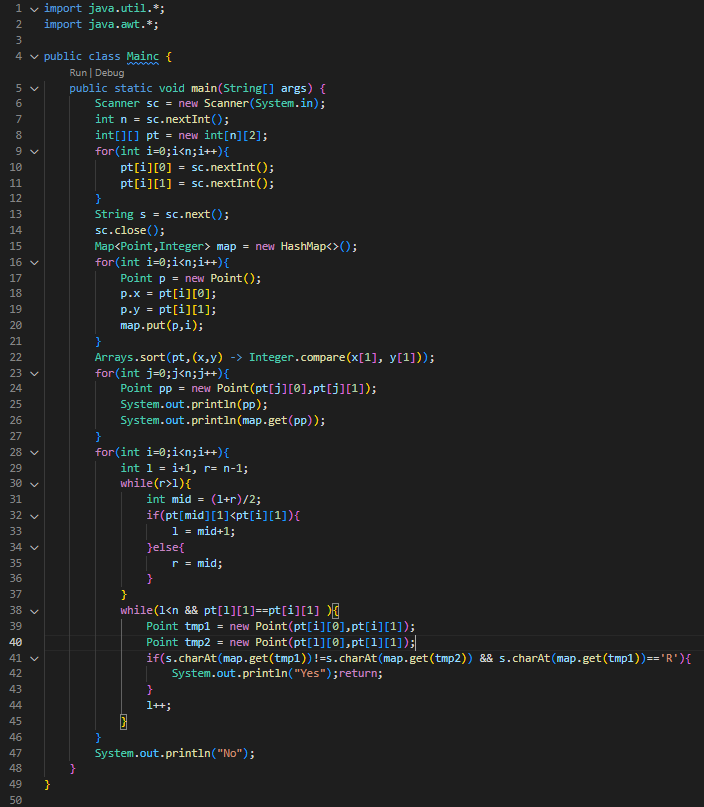Collapse the outer for loop on line 28
The height and width of the screenshot is (807, 704).
pyautogui.click(x=34, y=453)
